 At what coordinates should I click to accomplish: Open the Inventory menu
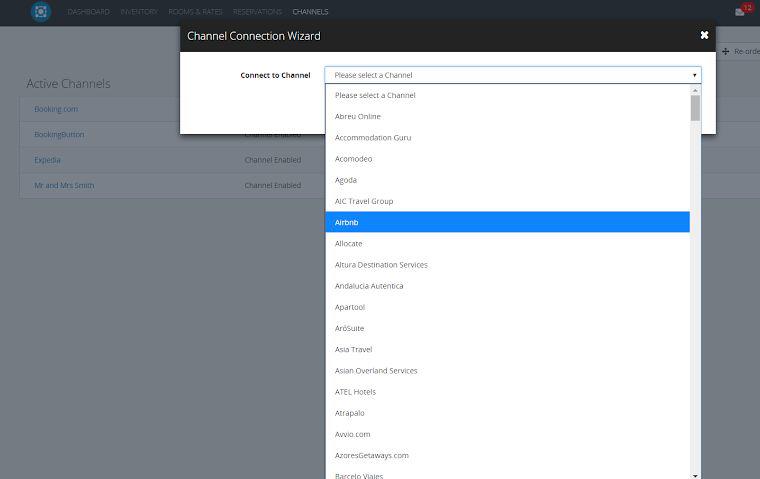coord(139,12)
